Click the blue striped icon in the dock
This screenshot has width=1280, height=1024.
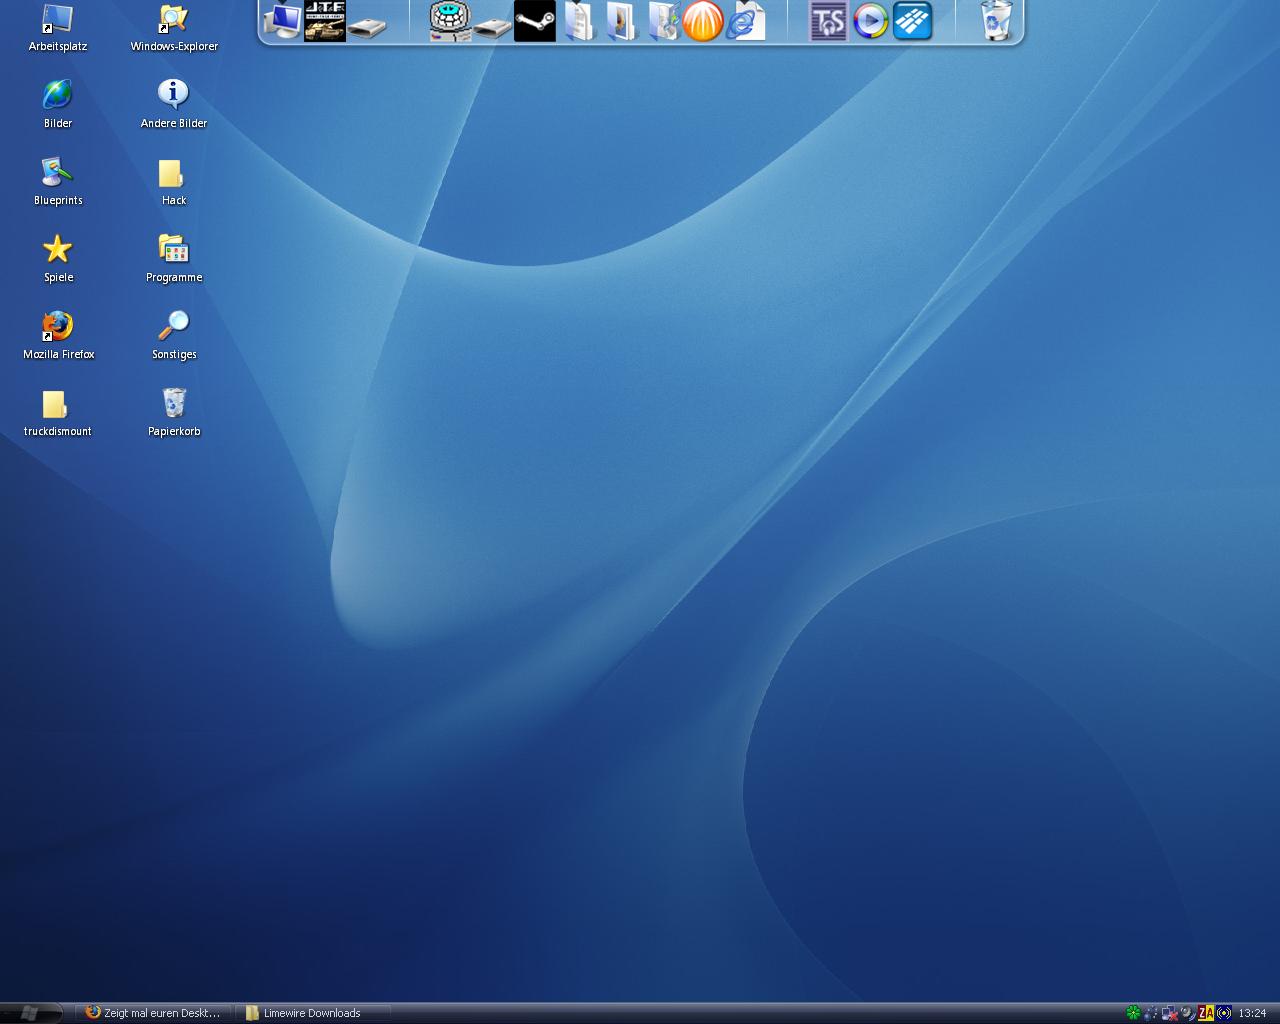[x=912, y=21]
